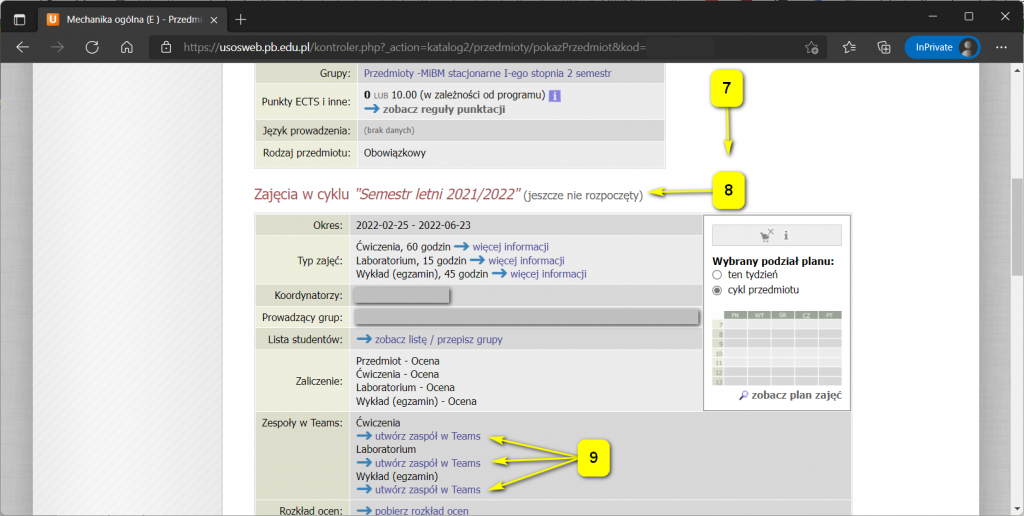Click 'zobacz plan zajęć' link
The height and width of the screenshot is (516, 1024).
pos(796,395)
